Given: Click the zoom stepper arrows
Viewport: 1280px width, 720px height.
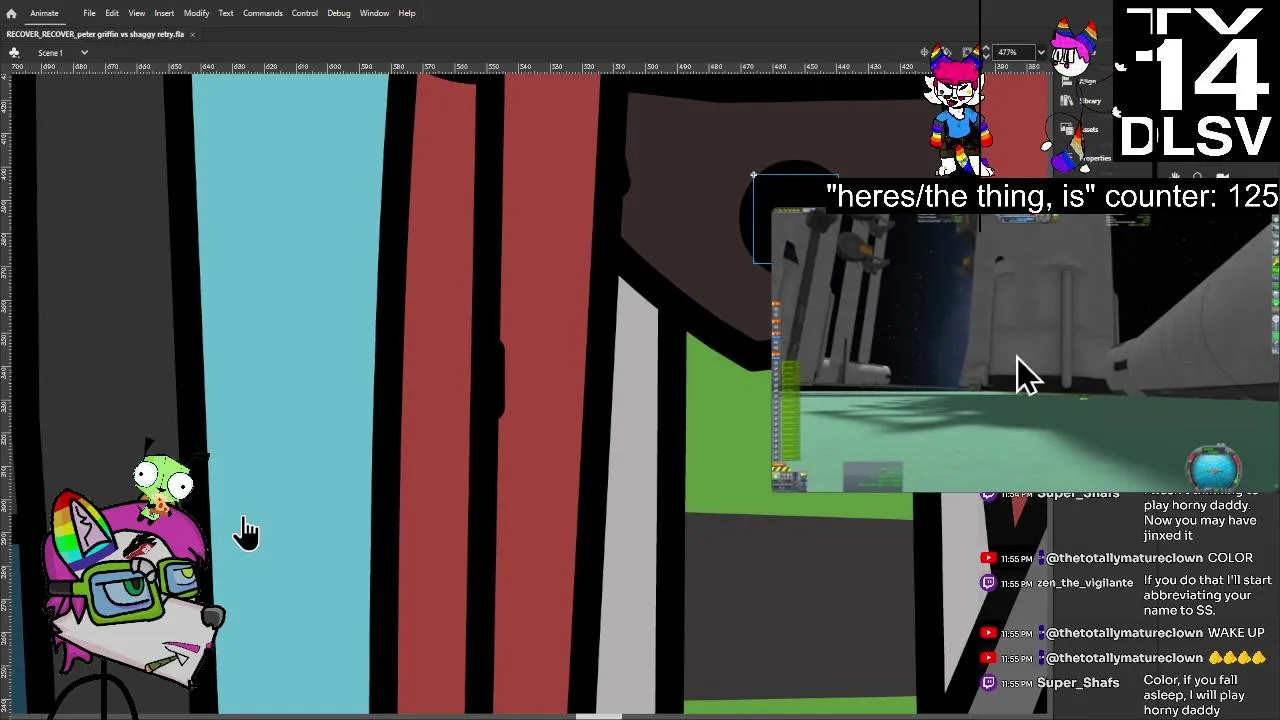Looking at the screenshot, I should coord(986,52).
